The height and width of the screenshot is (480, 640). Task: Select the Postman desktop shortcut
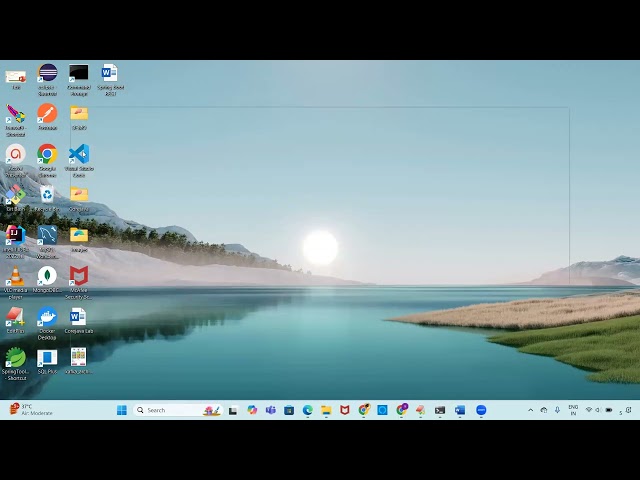(x=47, y=117)
